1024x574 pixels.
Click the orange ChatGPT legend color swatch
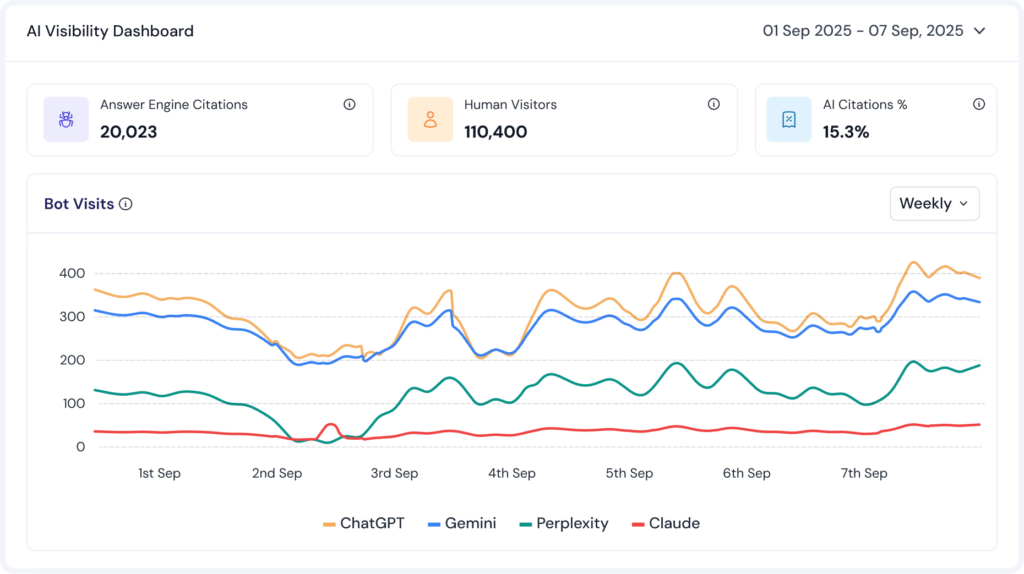pos(329,524)
